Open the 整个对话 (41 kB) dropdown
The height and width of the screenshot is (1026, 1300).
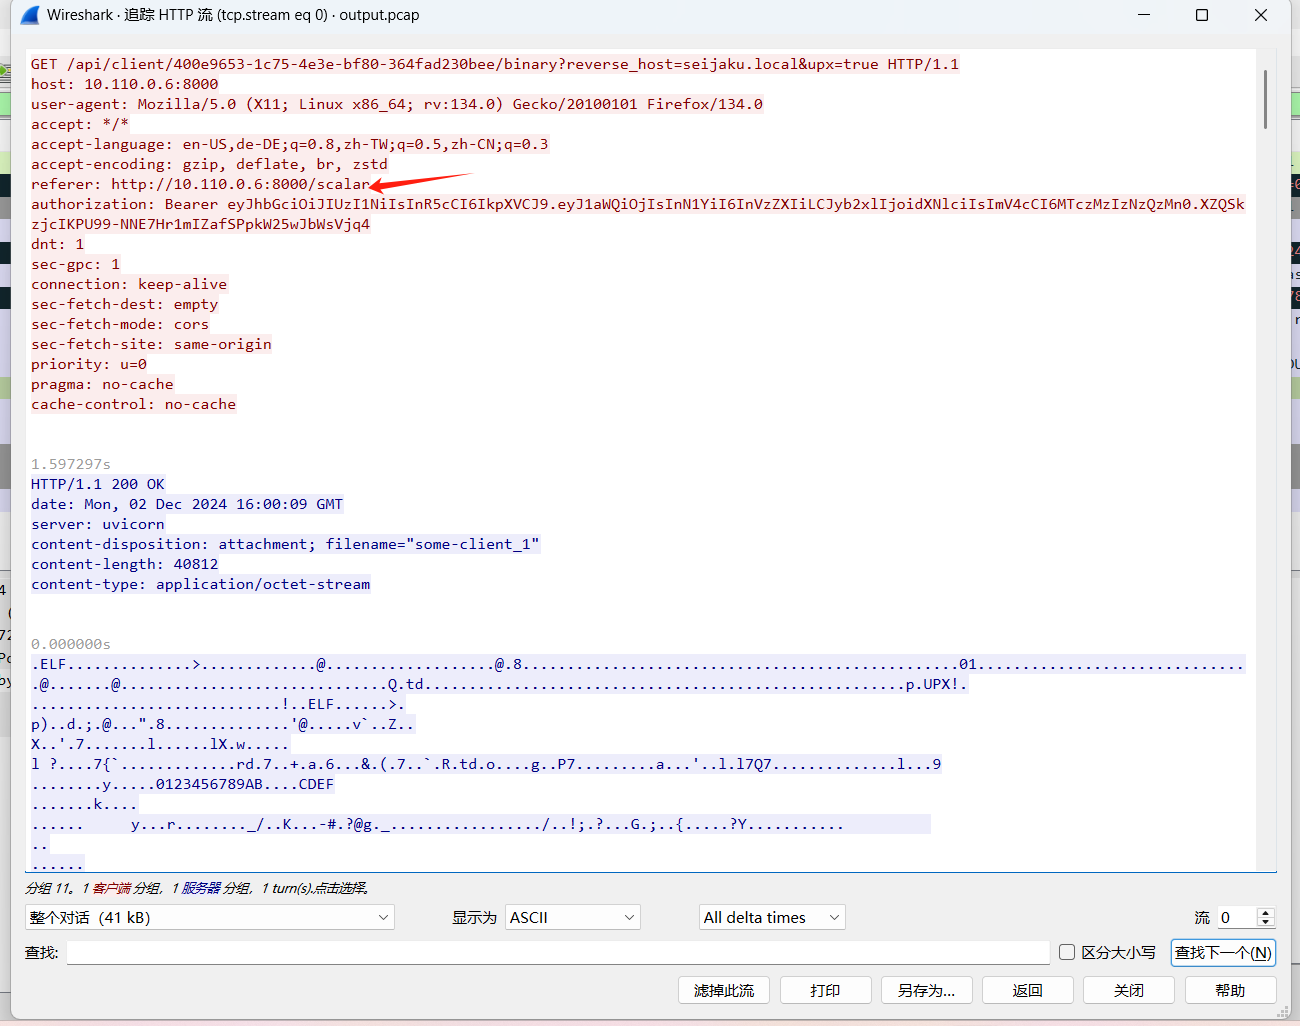coord(209,917)
